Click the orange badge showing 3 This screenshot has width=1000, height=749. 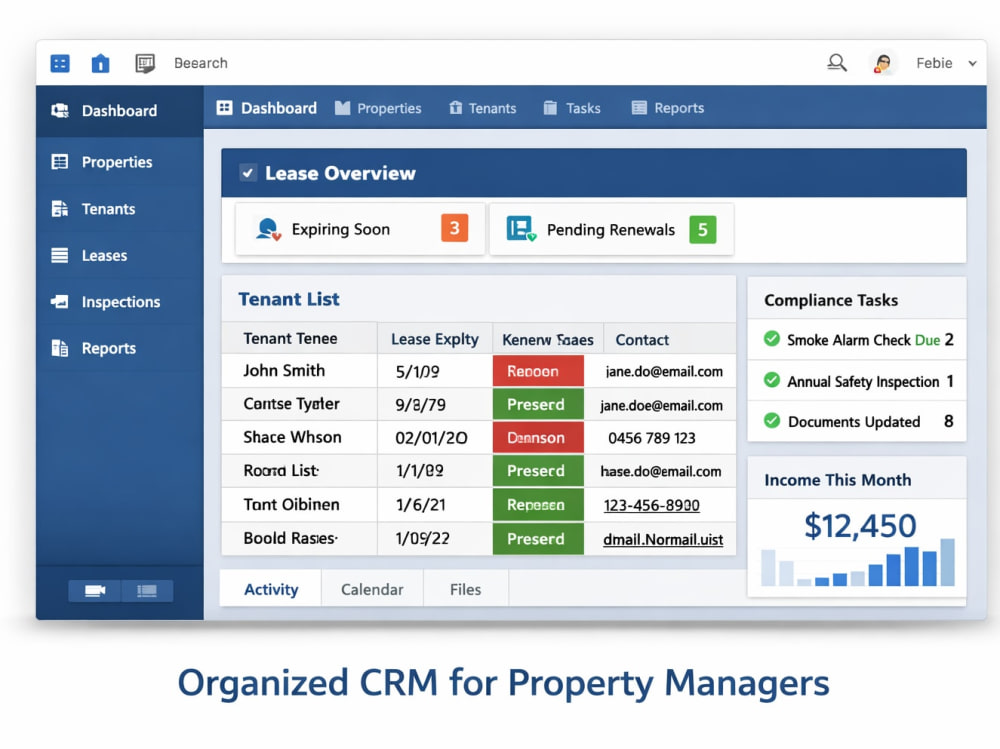tap(455, 228)
